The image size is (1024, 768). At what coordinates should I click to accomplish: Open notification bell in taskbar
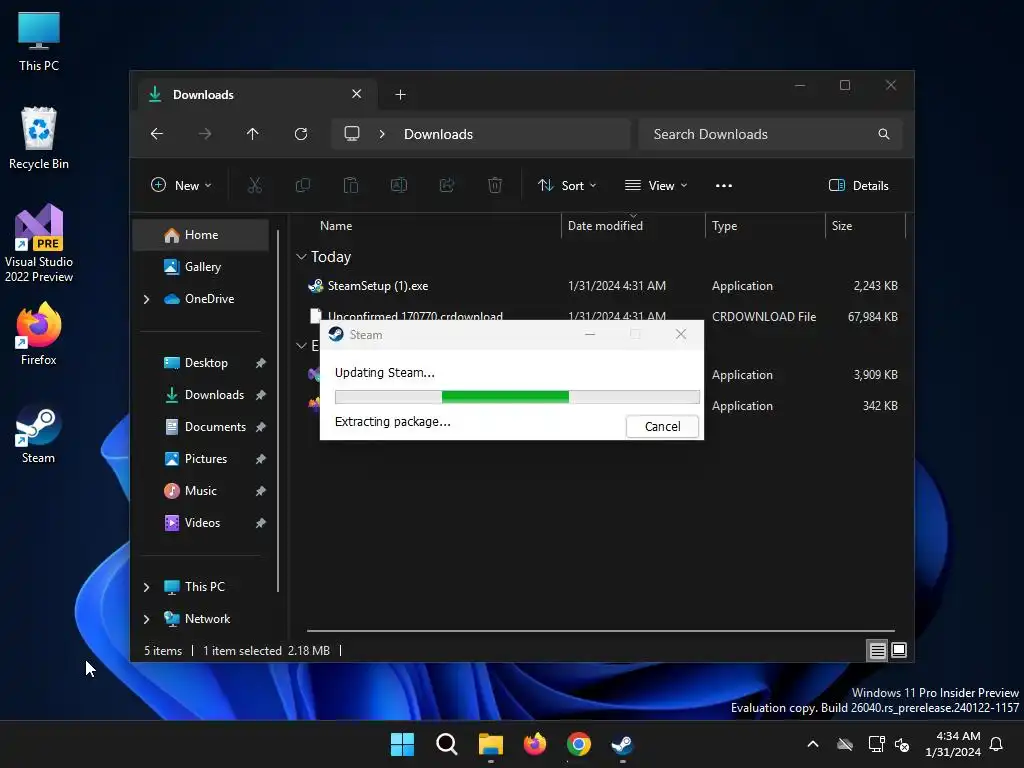(996, 744)
